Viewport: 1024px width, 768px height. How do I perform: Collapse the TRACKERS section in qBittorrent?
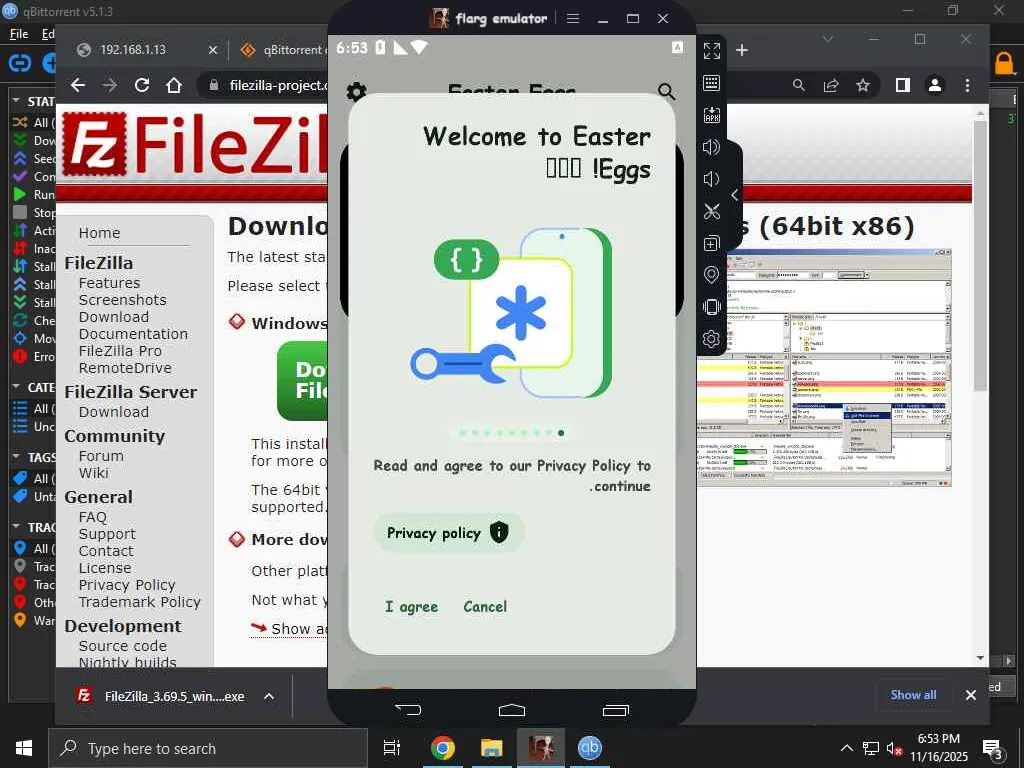point(16,526)
